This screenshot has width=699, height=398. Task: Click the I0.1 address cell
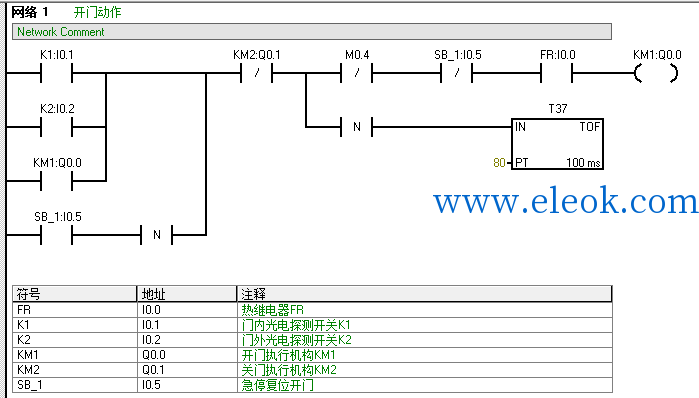187,325
